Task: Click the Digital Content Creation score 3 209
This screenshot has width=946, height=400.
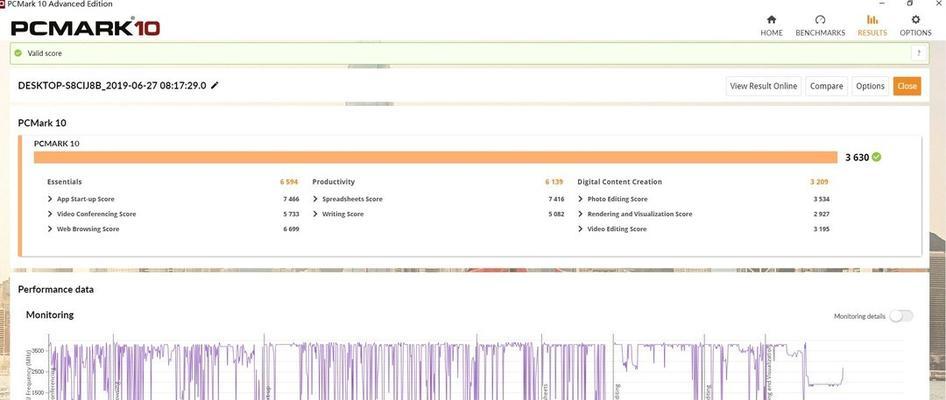Action: coord(819,182)
